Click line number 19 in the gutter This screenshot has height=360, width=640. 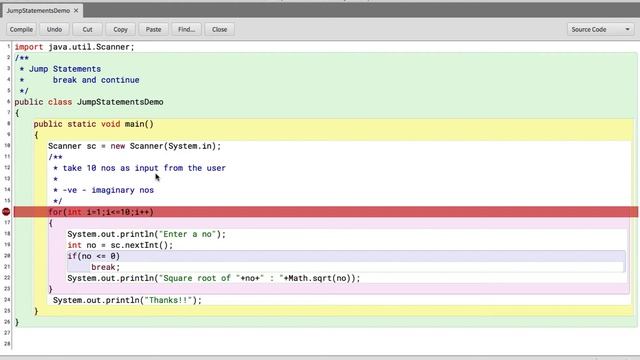7,244
